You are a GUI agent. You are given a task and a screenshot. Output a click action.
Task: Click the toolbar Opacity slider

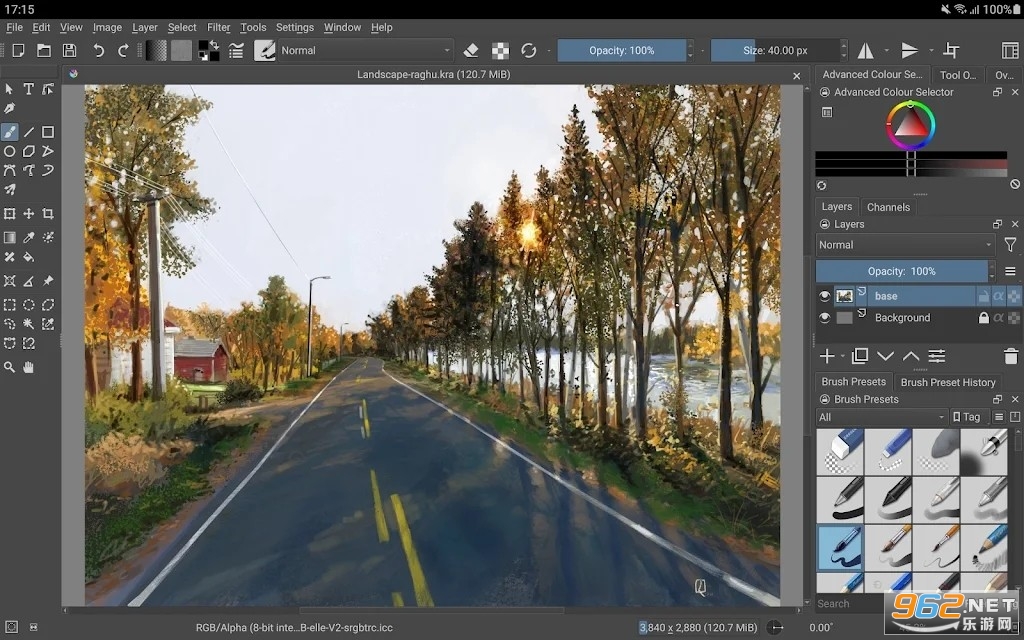click(x=621, y=50)
